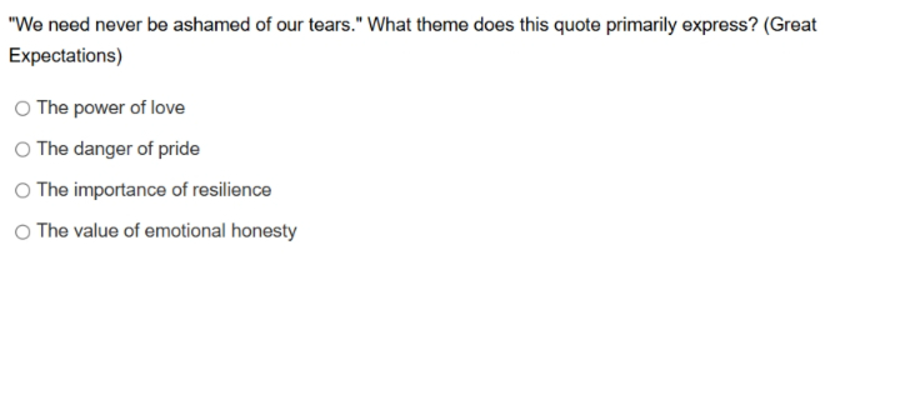Click the word honesty in the fourth option
This screenshot has height=408, width=920.
264,231
